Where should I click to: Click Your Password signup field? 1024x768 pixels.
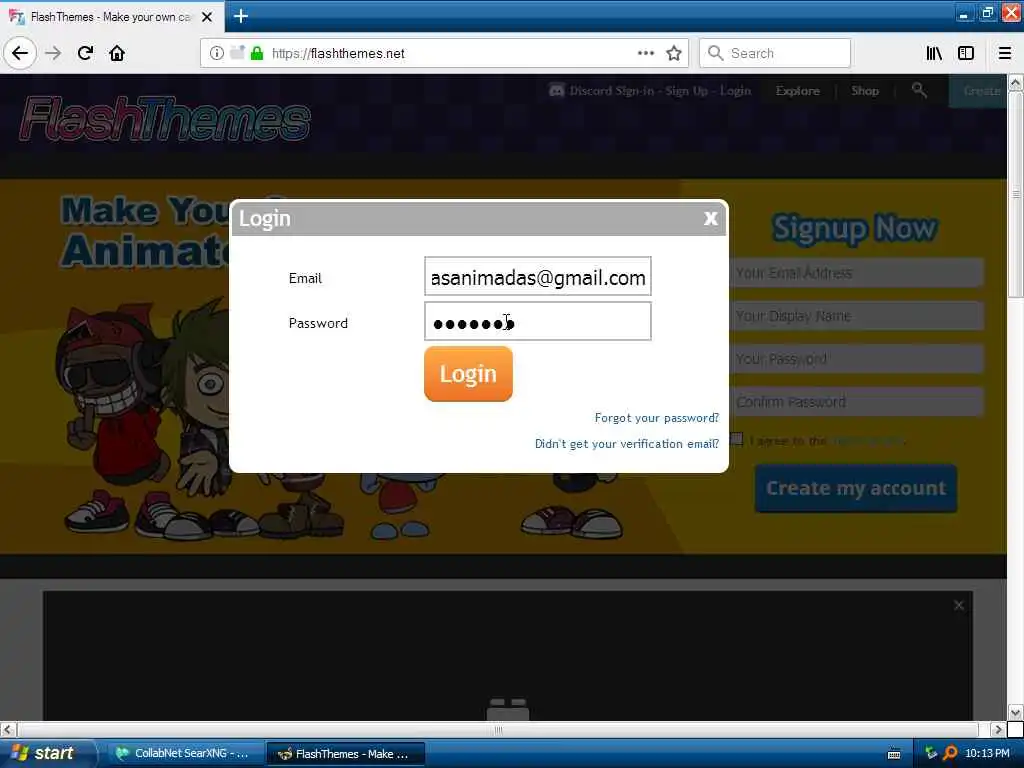click(856, 359)
